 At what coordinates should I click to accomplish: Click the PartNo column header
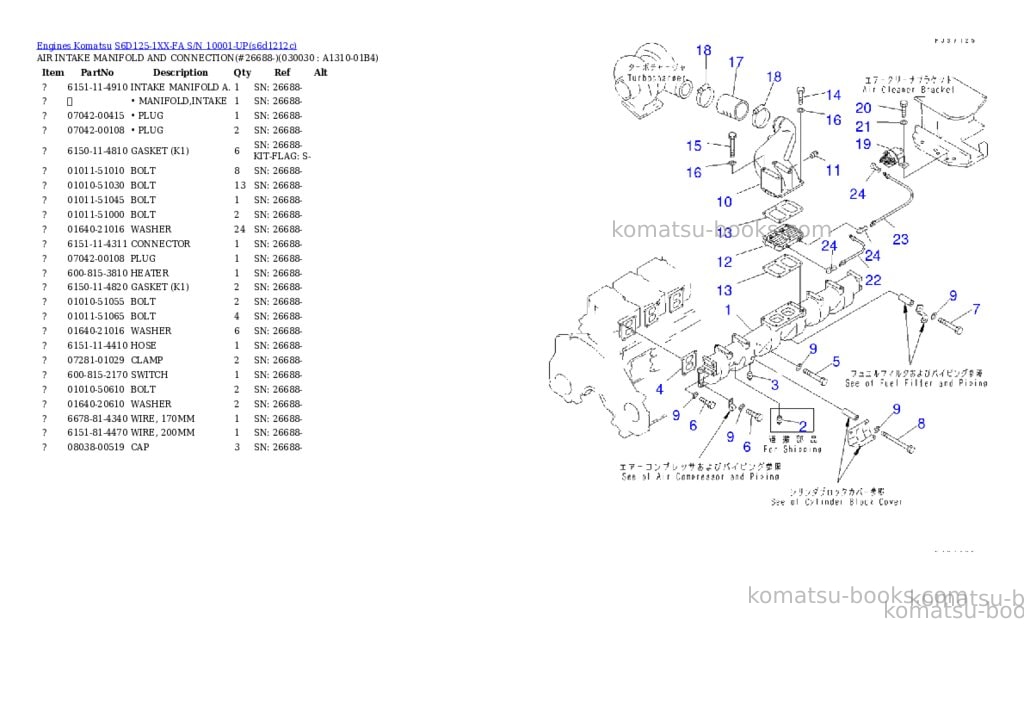pyautogui.click(x=97, y=72)
